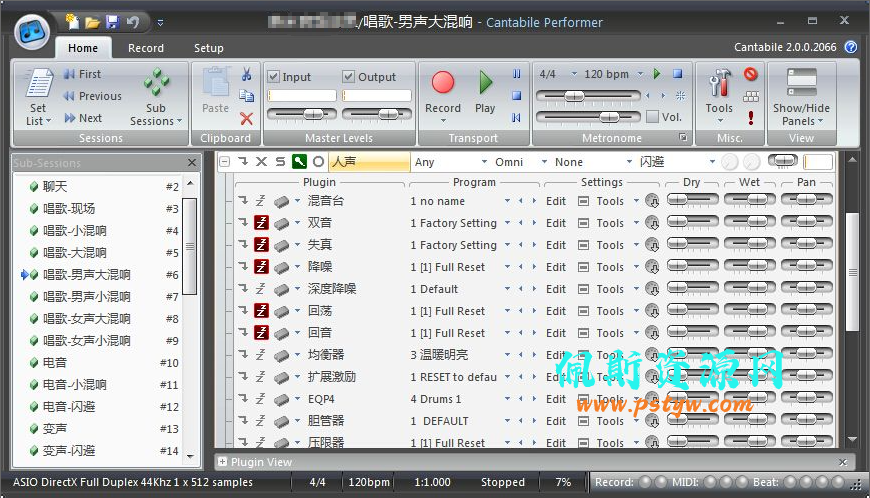Copy the selection with the Clipboard copy icon
This screenshot has width=870, height=498.
246,96
